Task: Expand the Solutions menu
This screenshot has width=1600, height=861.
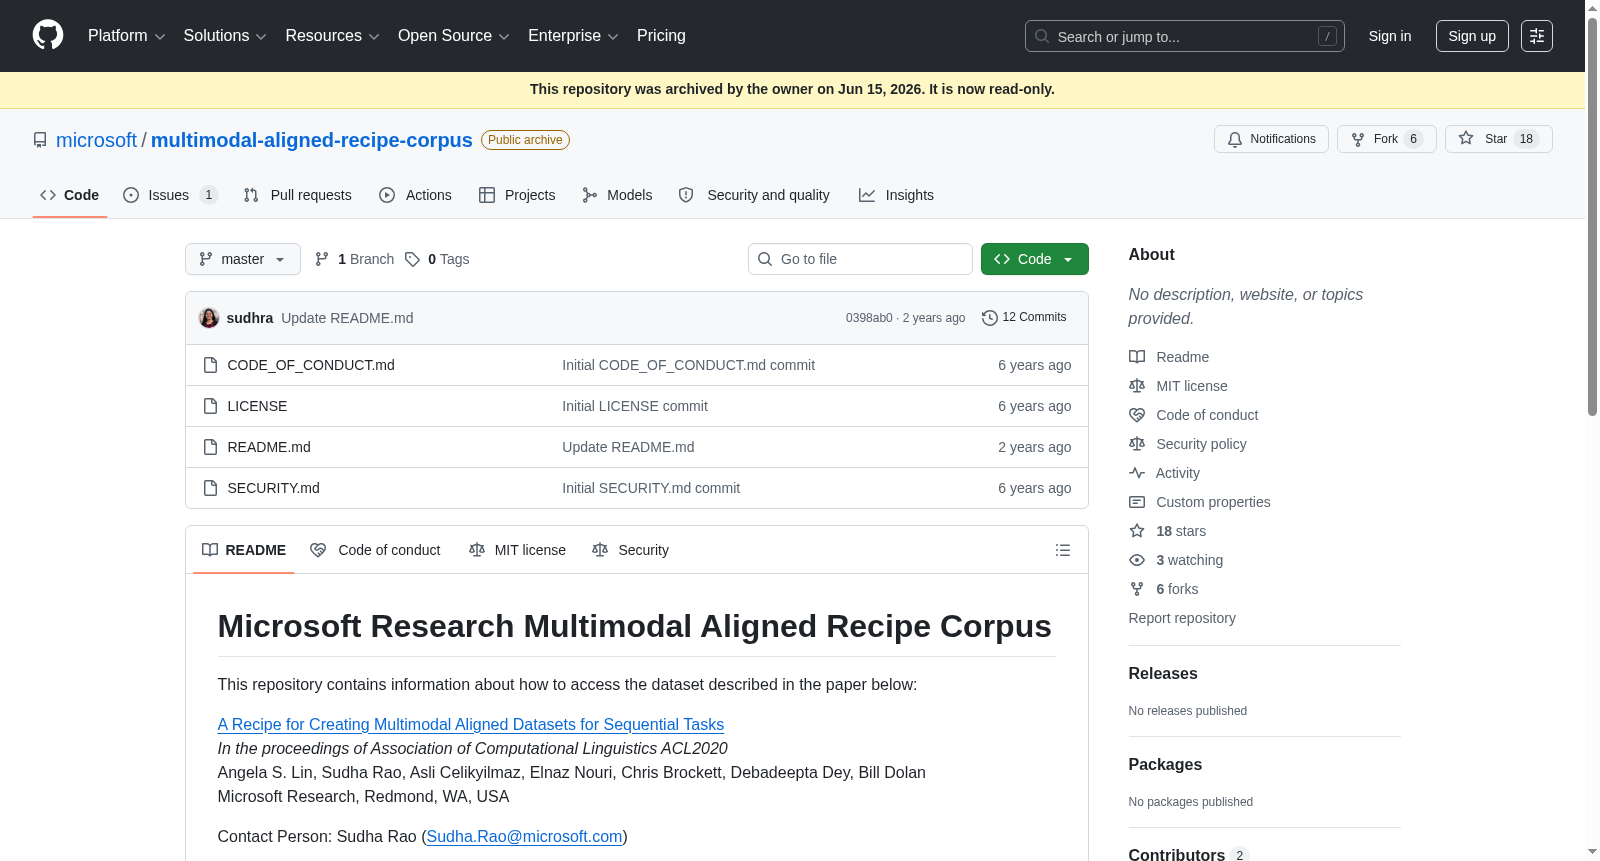Action: click(x=225, y=36)
